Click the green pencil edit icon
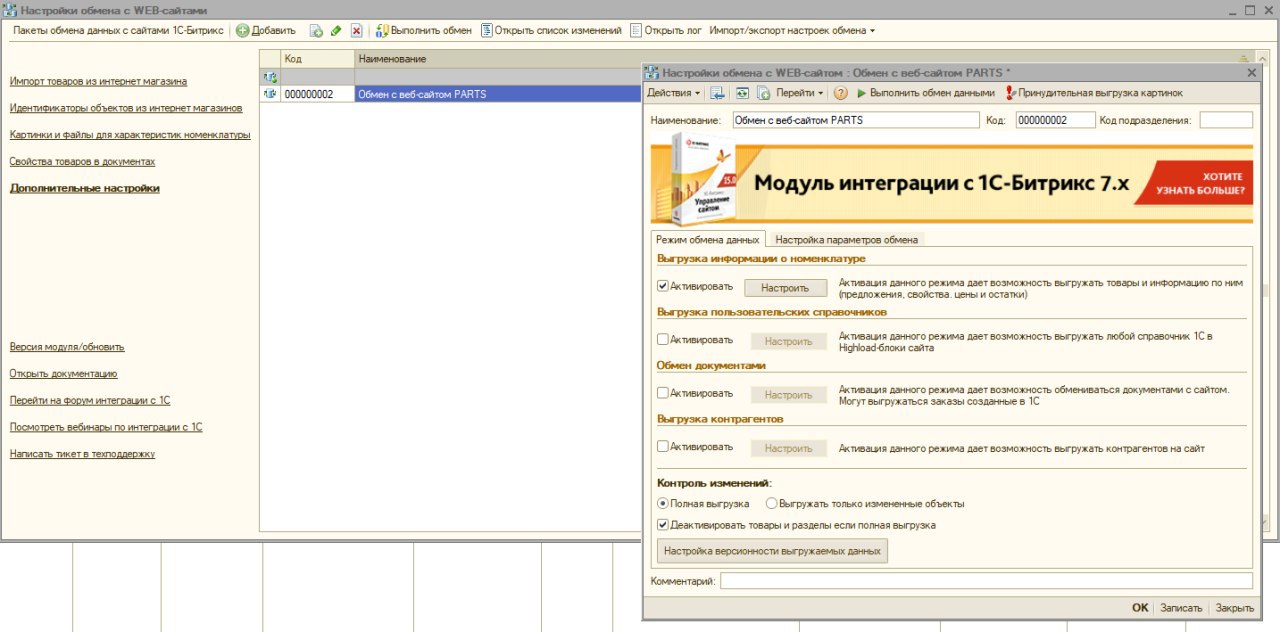 [x=336, y=31]
